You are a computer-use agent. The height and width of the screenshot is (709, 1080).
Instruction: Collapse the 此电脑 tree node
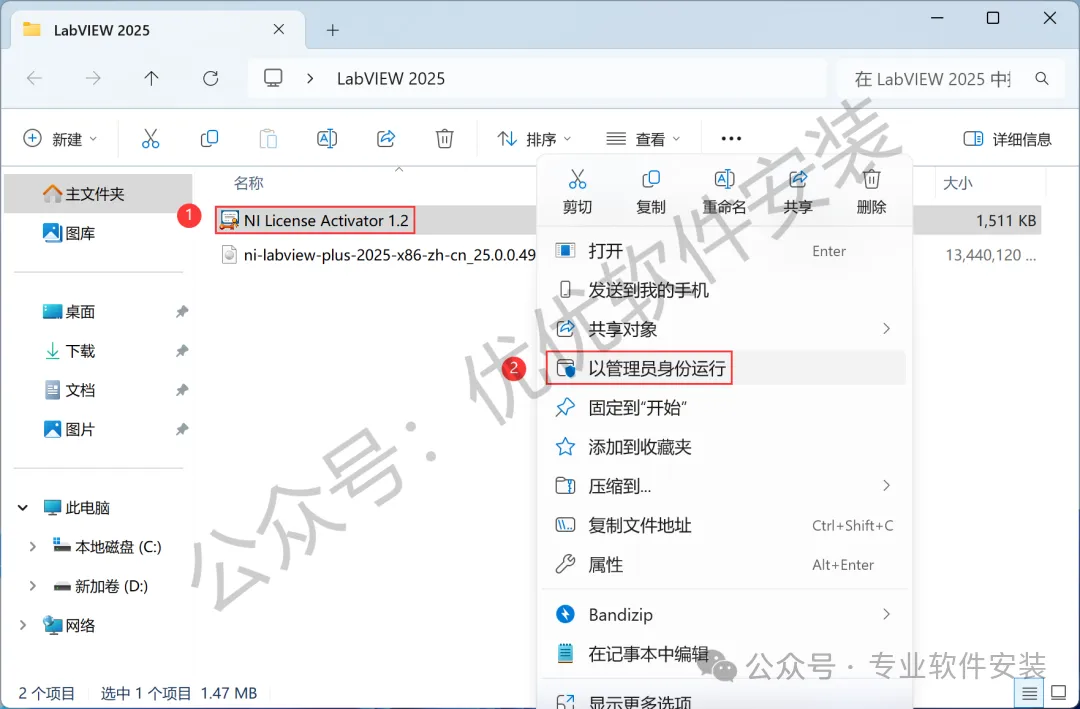[x=23, y=508]
